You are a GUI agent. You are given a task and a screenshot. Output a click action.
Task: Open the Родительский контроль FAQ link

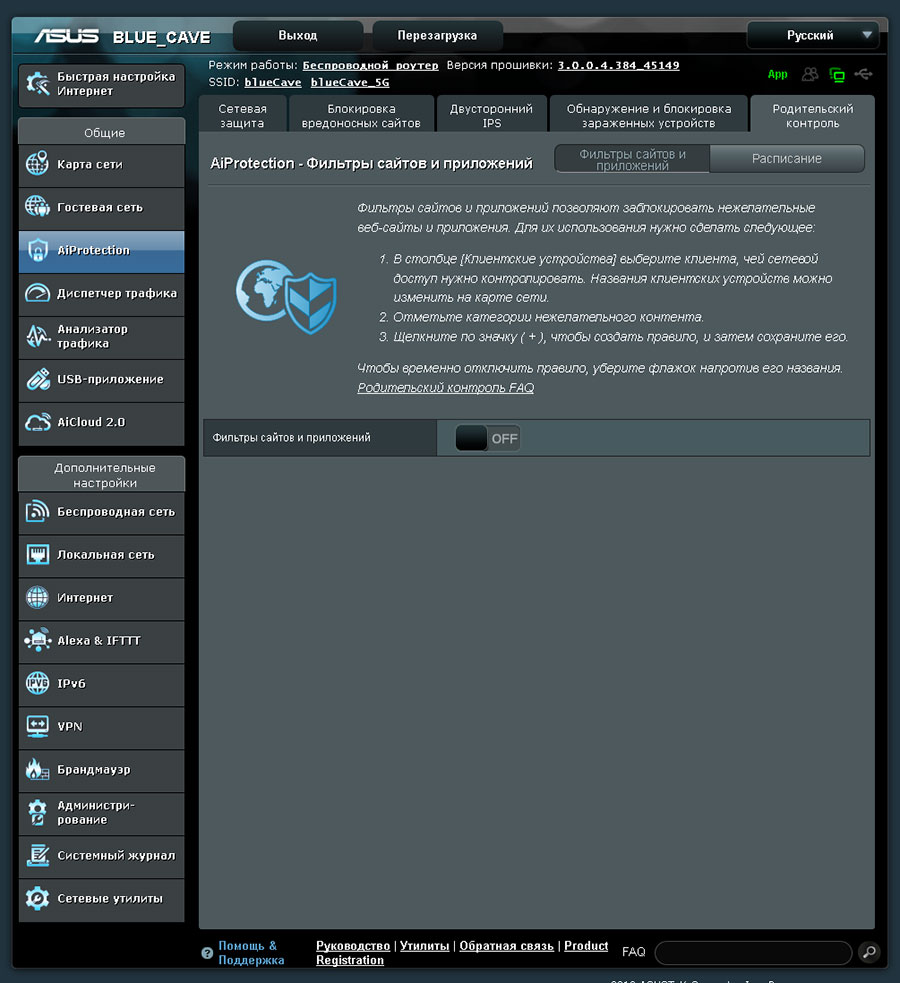[446, 388]
